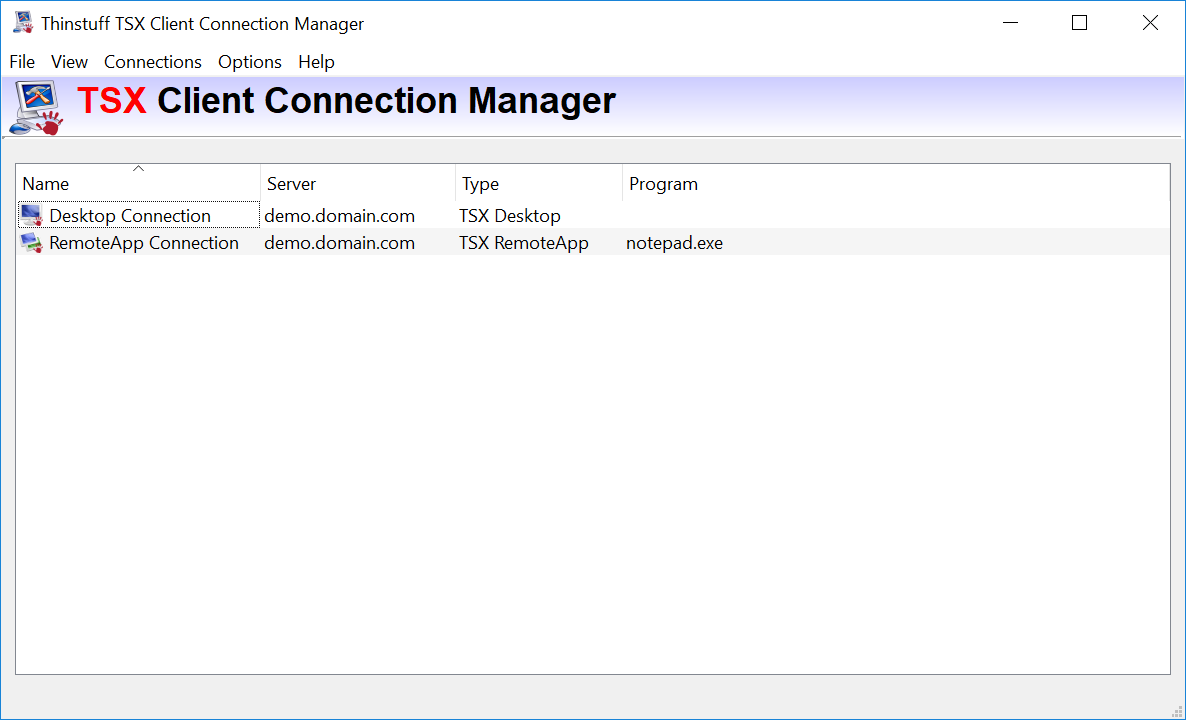This screenshot has height=720, width=1186.
Task: Open the View menu
Action: (x=69, y=62)
